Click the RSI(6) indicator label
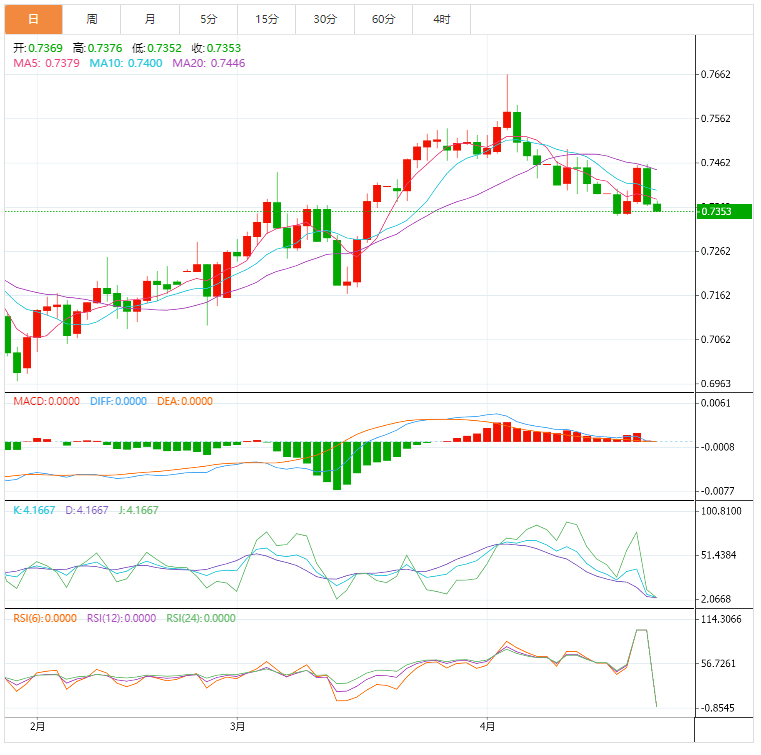This screenshot has width=761, height=755. [x=44, y=618]
